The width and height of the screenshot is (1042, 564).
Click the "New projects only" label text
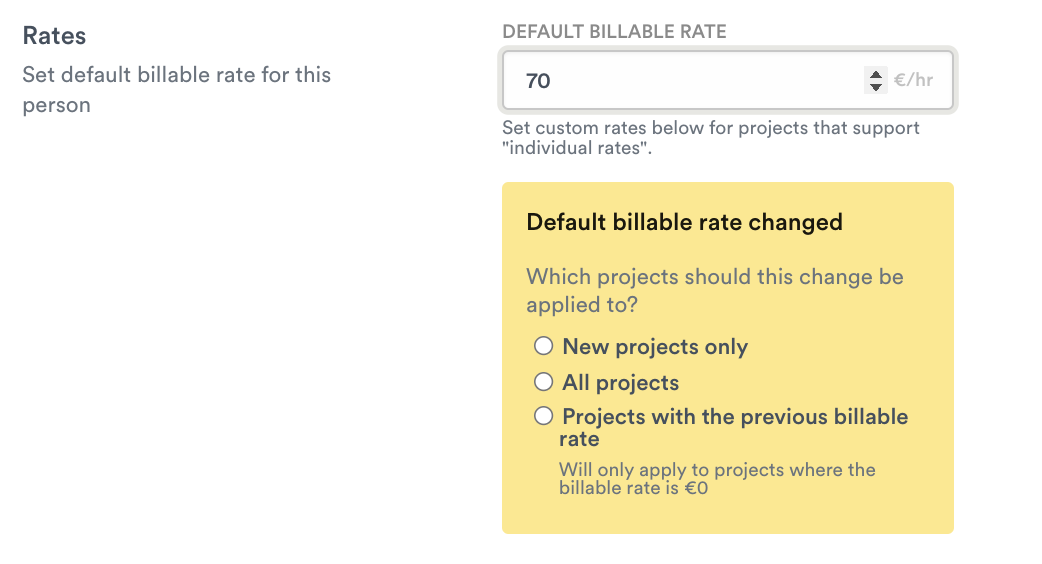pyautogui.click(x=655, y=347)
